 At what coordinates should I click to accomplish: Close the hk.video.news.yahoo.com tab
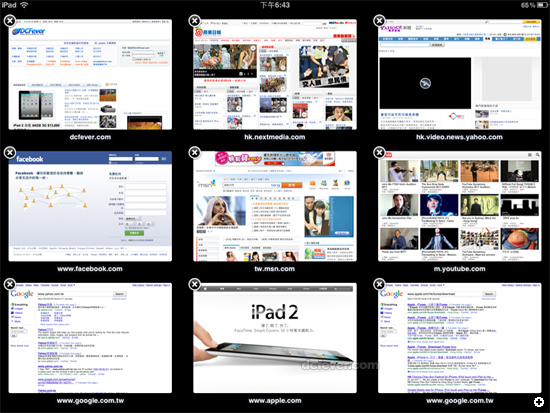pos(379,21)
